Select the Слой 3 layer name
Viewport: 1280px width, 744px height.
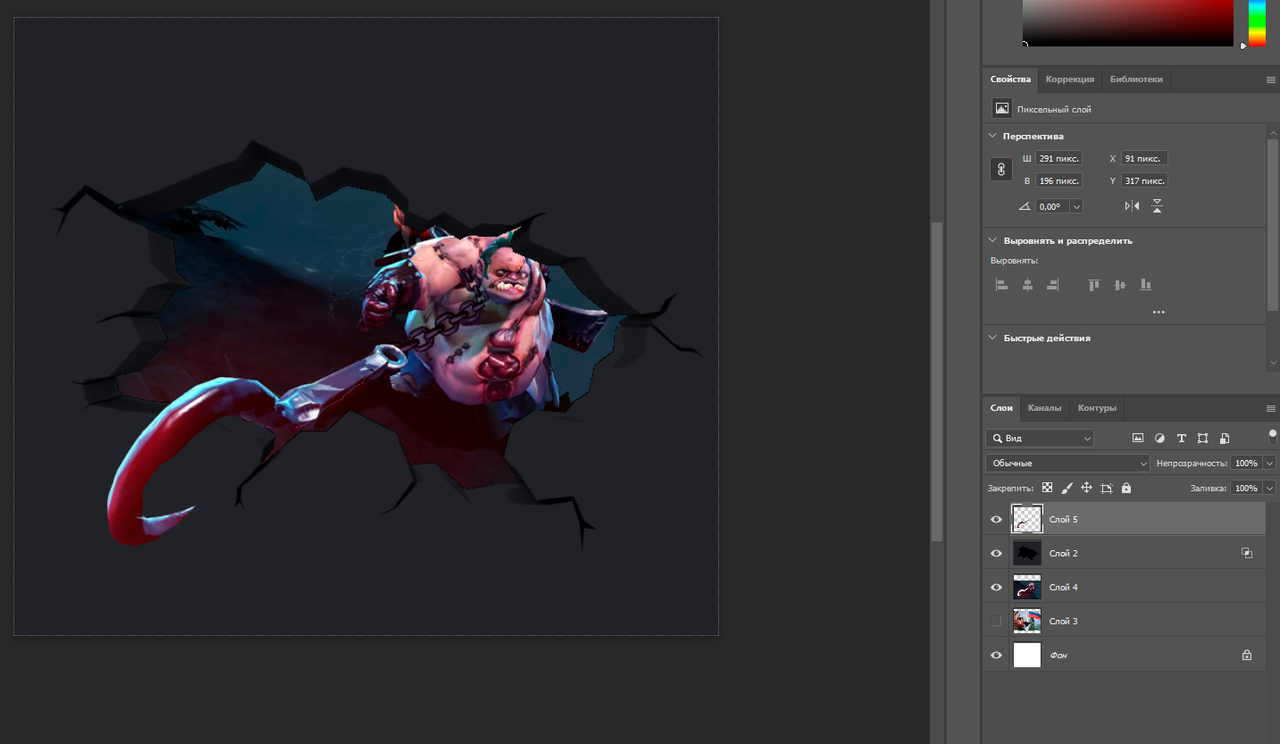point(1063,621)
